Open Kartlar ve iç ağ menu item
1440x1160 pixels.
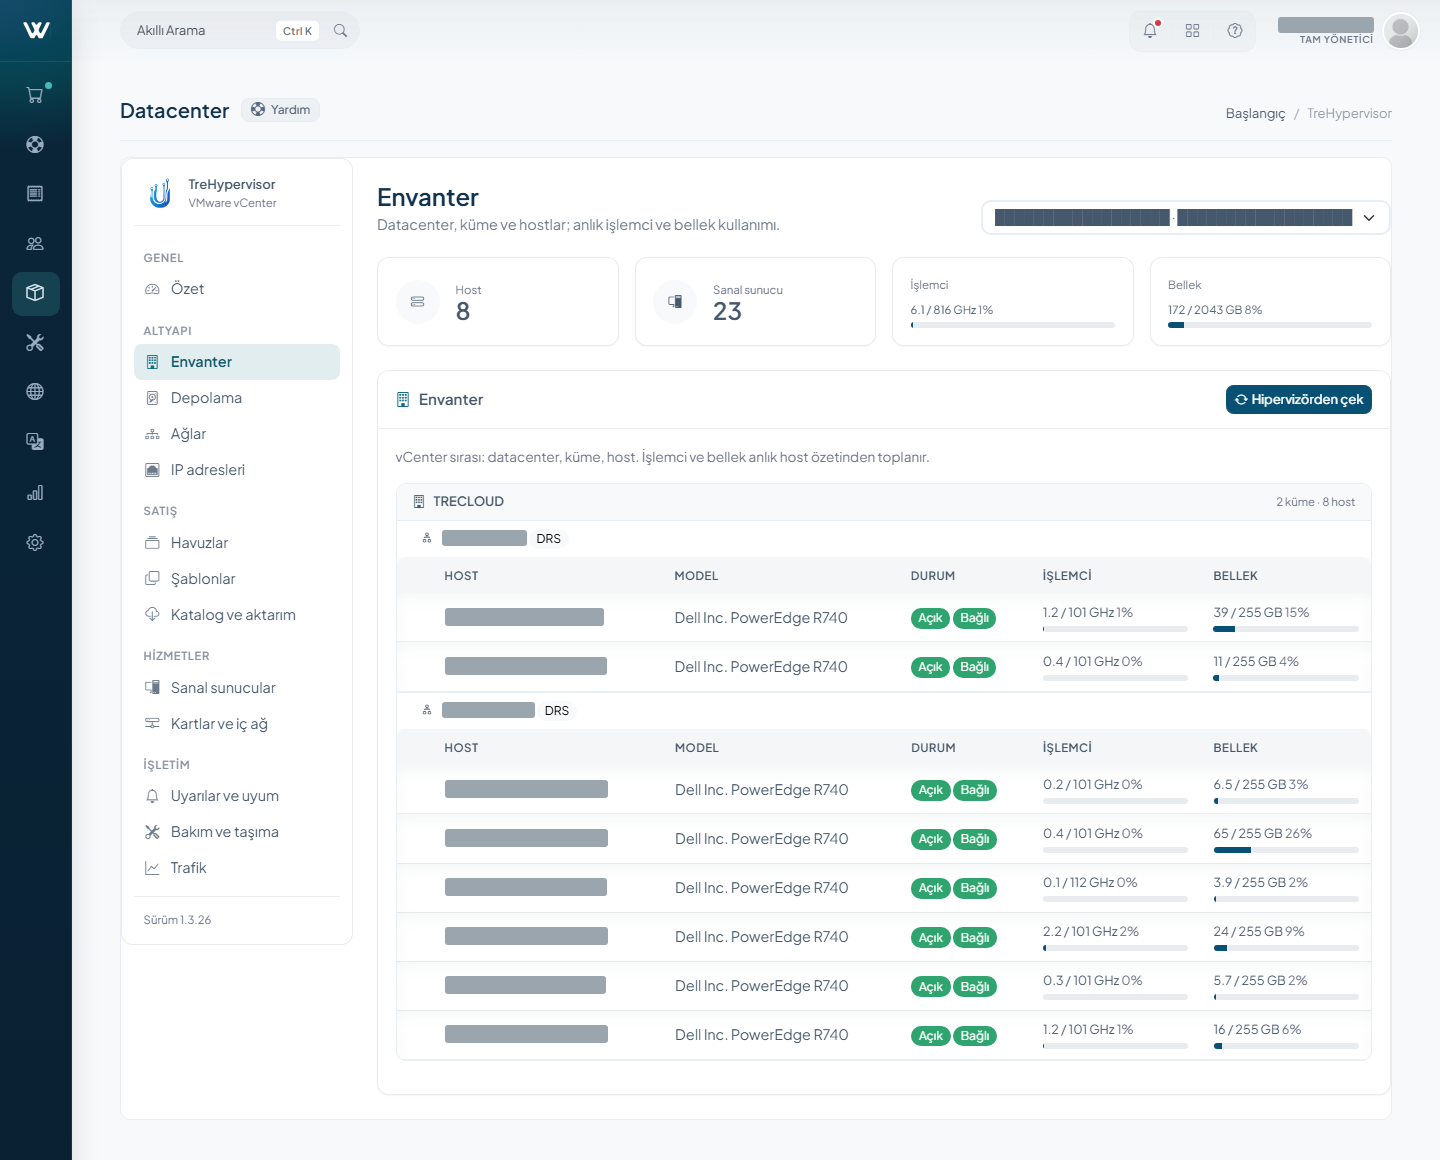[237, 724]
